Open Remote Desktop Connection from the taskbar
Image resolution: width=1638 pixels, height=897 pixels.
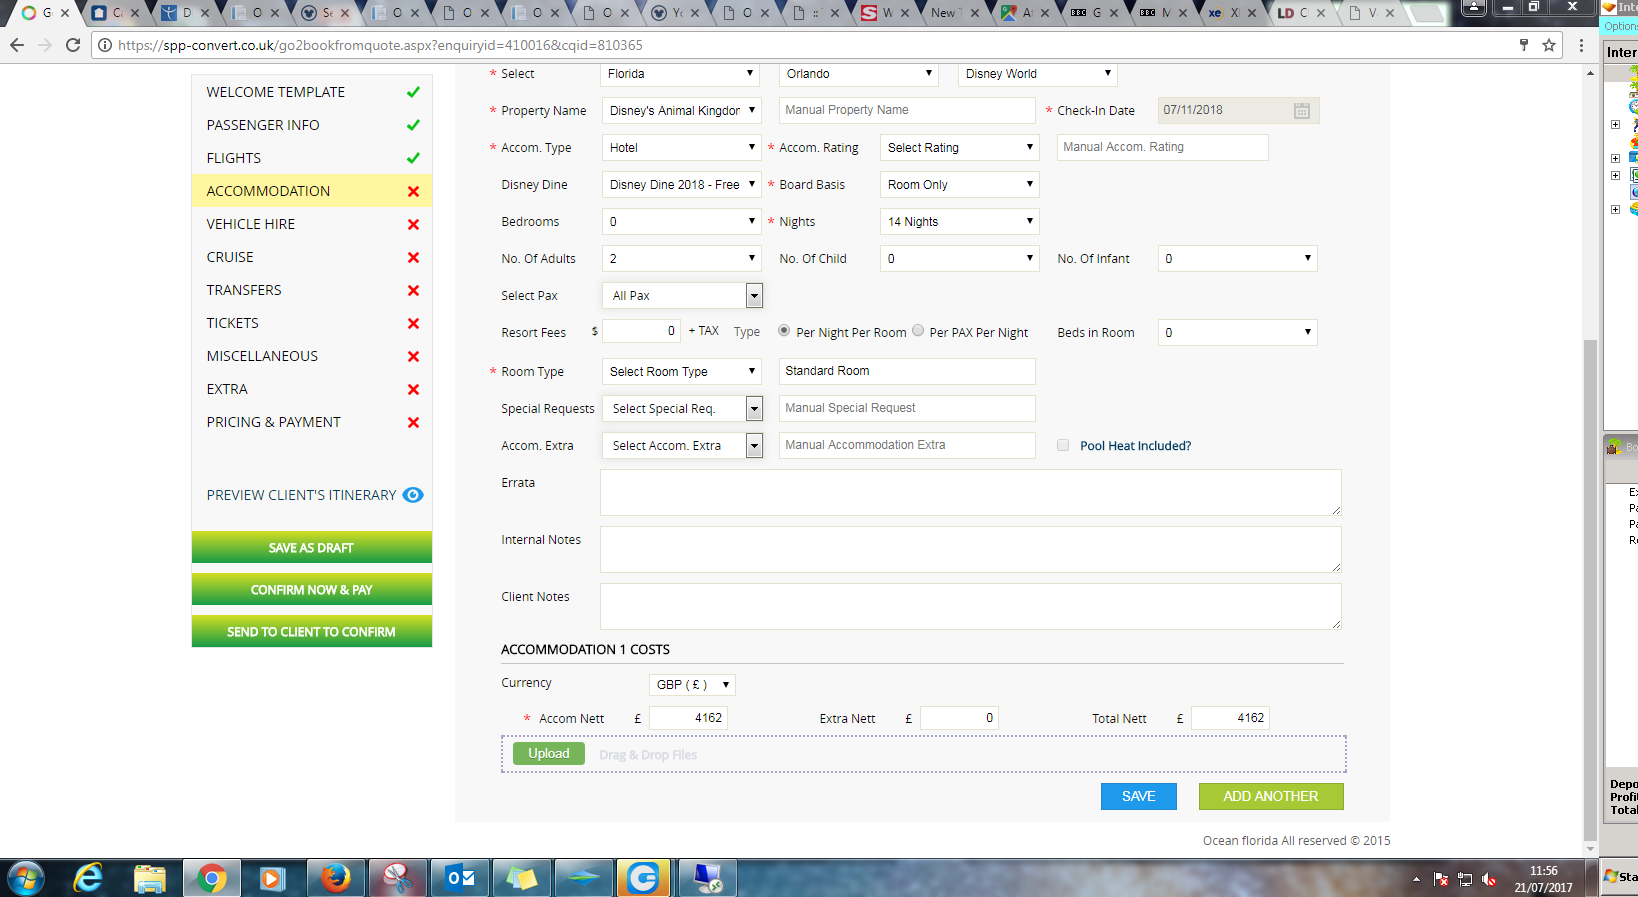click(x=707, y=879)
